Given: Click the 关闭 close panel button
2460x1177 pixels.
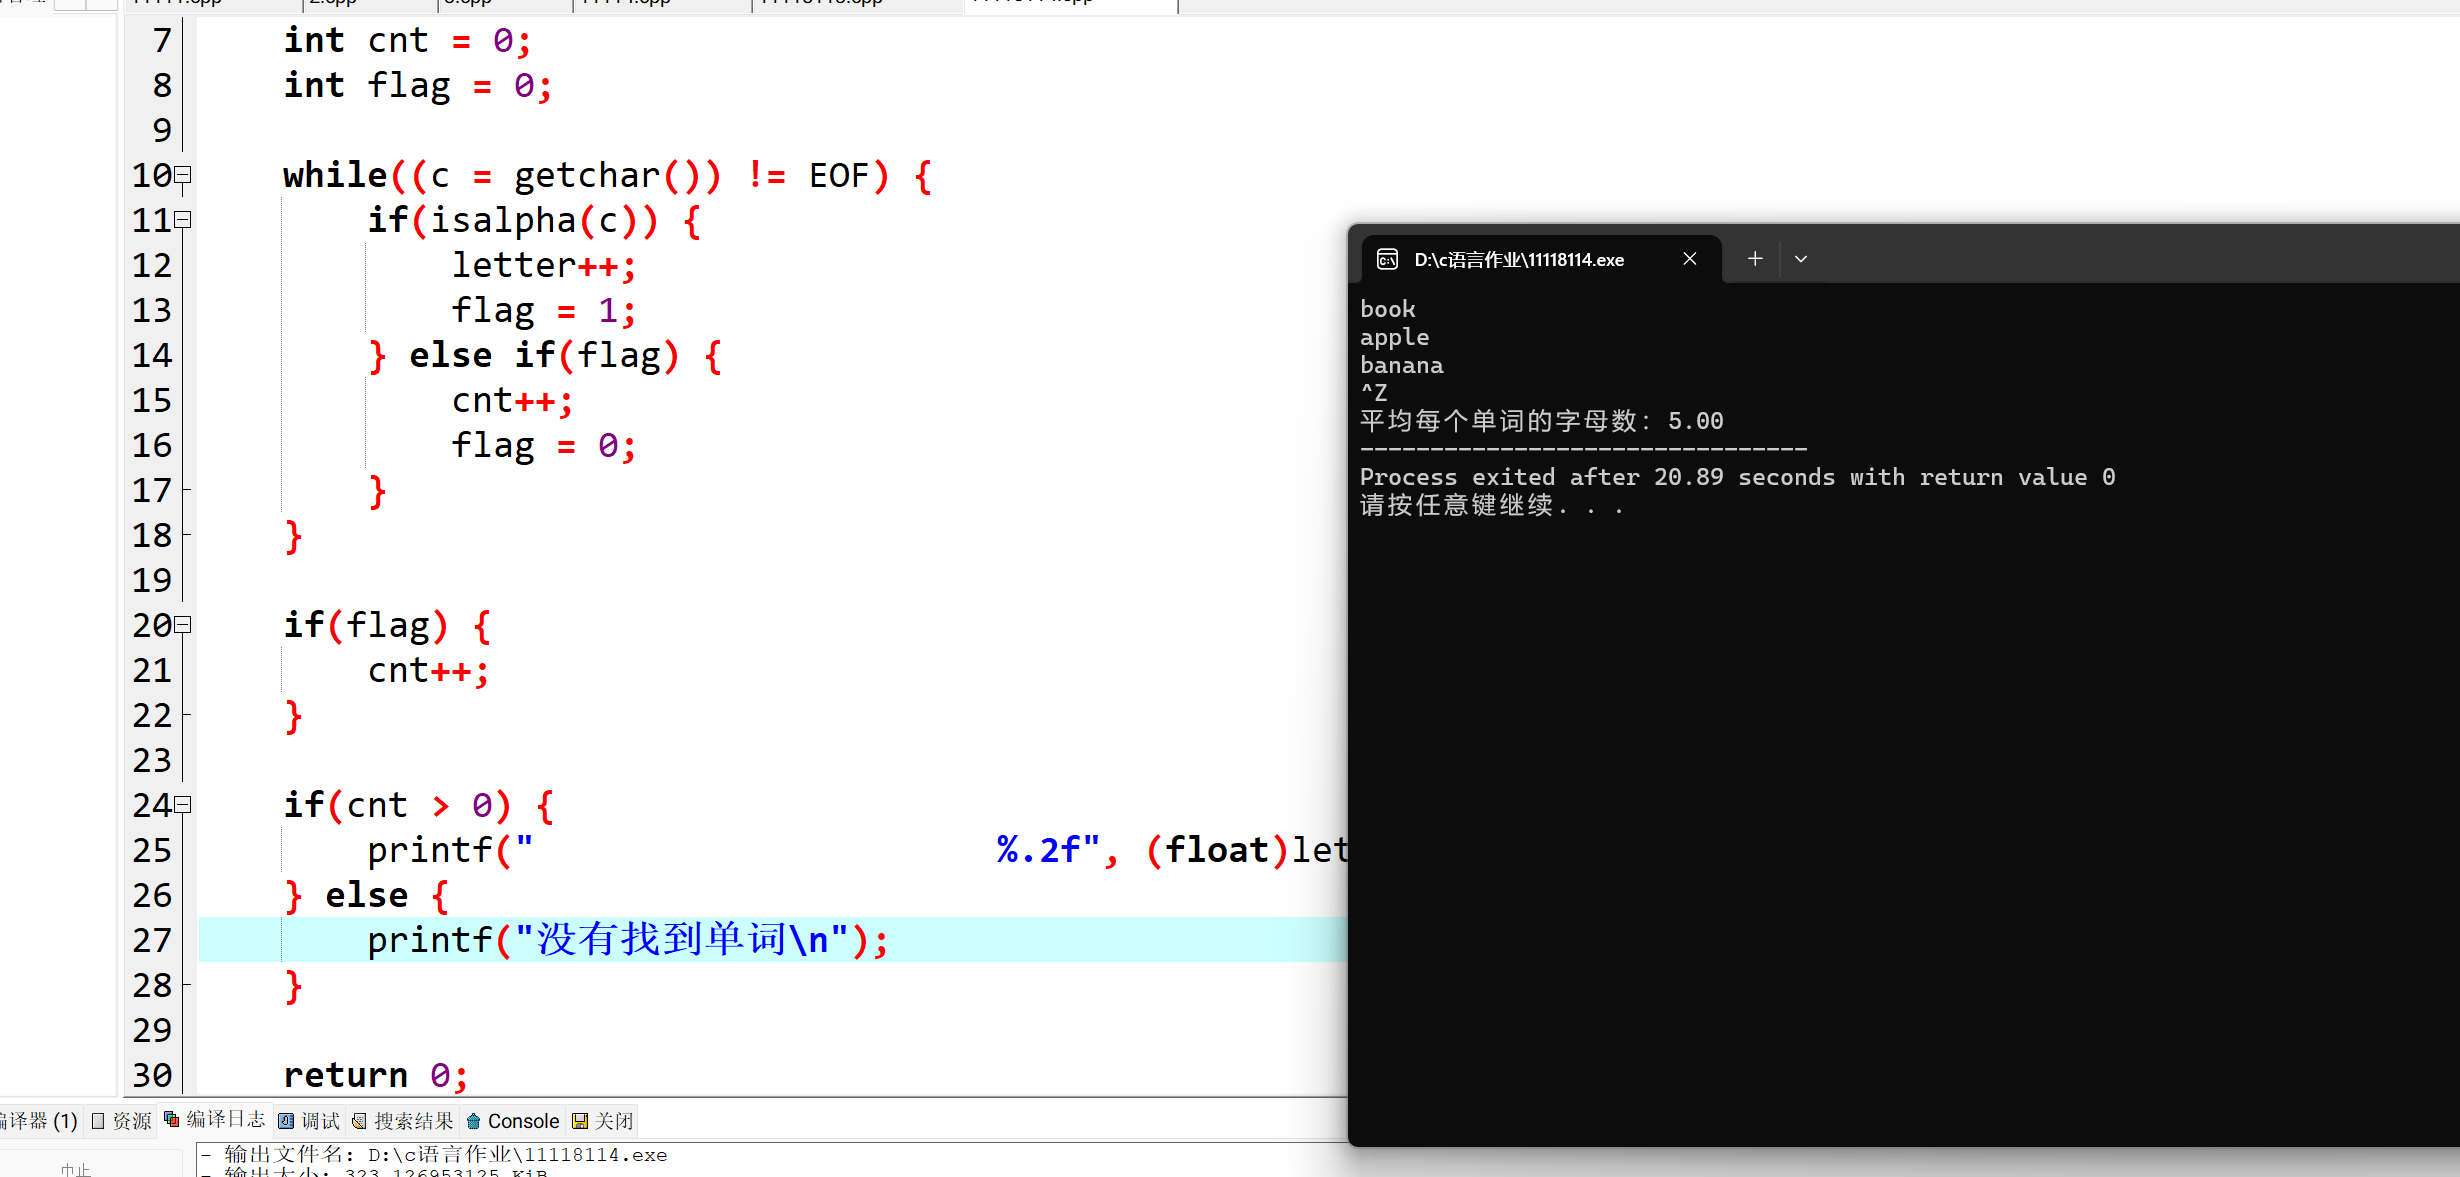Looking at the screenshot, I should point(604,1121).
